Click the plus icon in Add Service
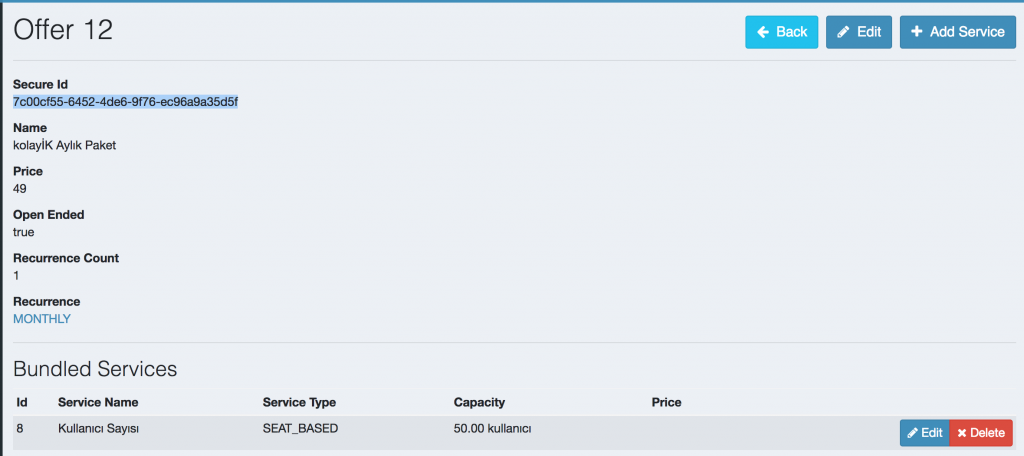The height and width of the screenshot is (456, 1024). [x=917, y=32]
